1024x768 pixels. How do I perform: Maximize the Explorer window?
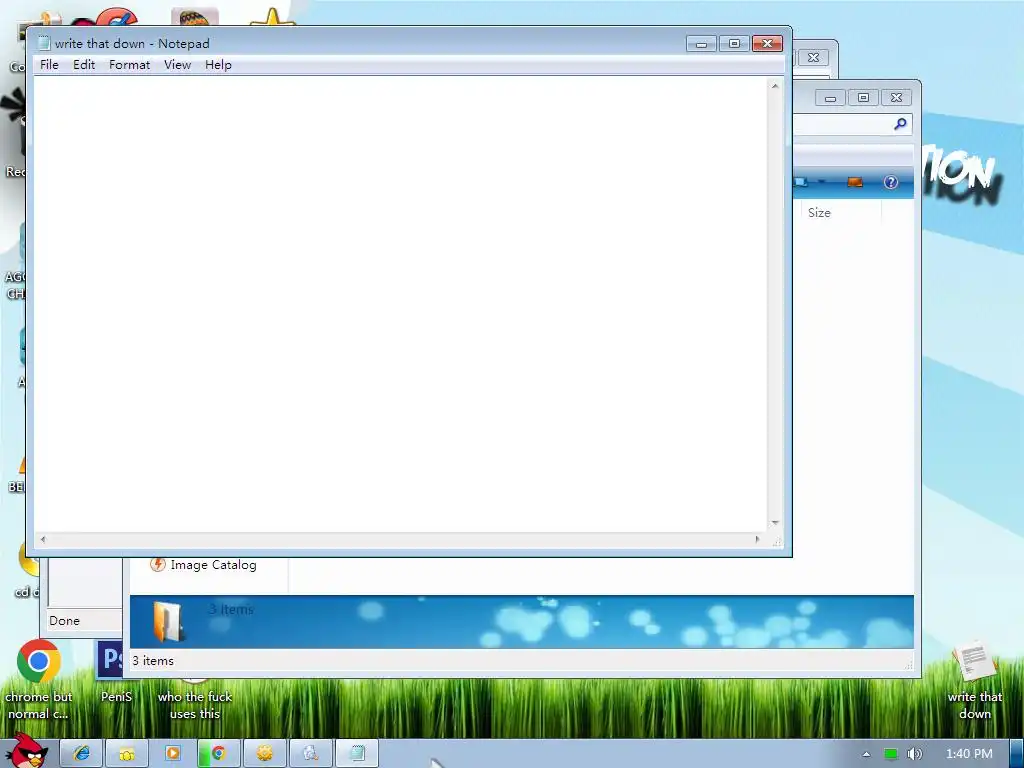[863, 98]
